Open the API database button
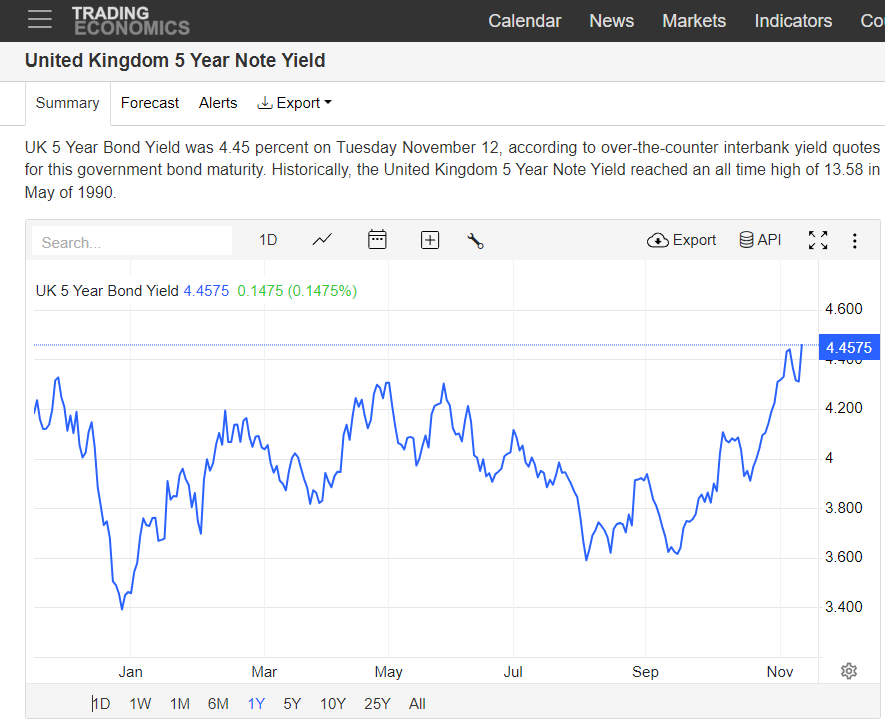 [760, 240]
